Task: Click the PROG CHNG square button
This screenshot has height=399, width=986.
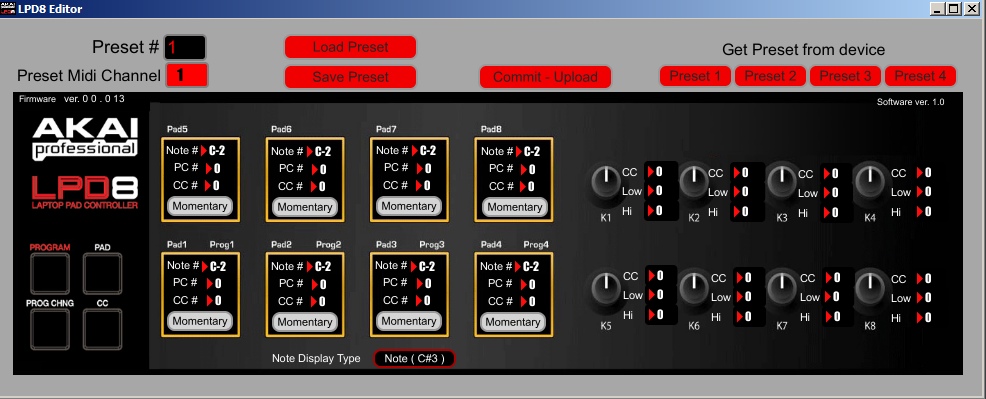Action: pyautogui.click(x=50, y=330)
